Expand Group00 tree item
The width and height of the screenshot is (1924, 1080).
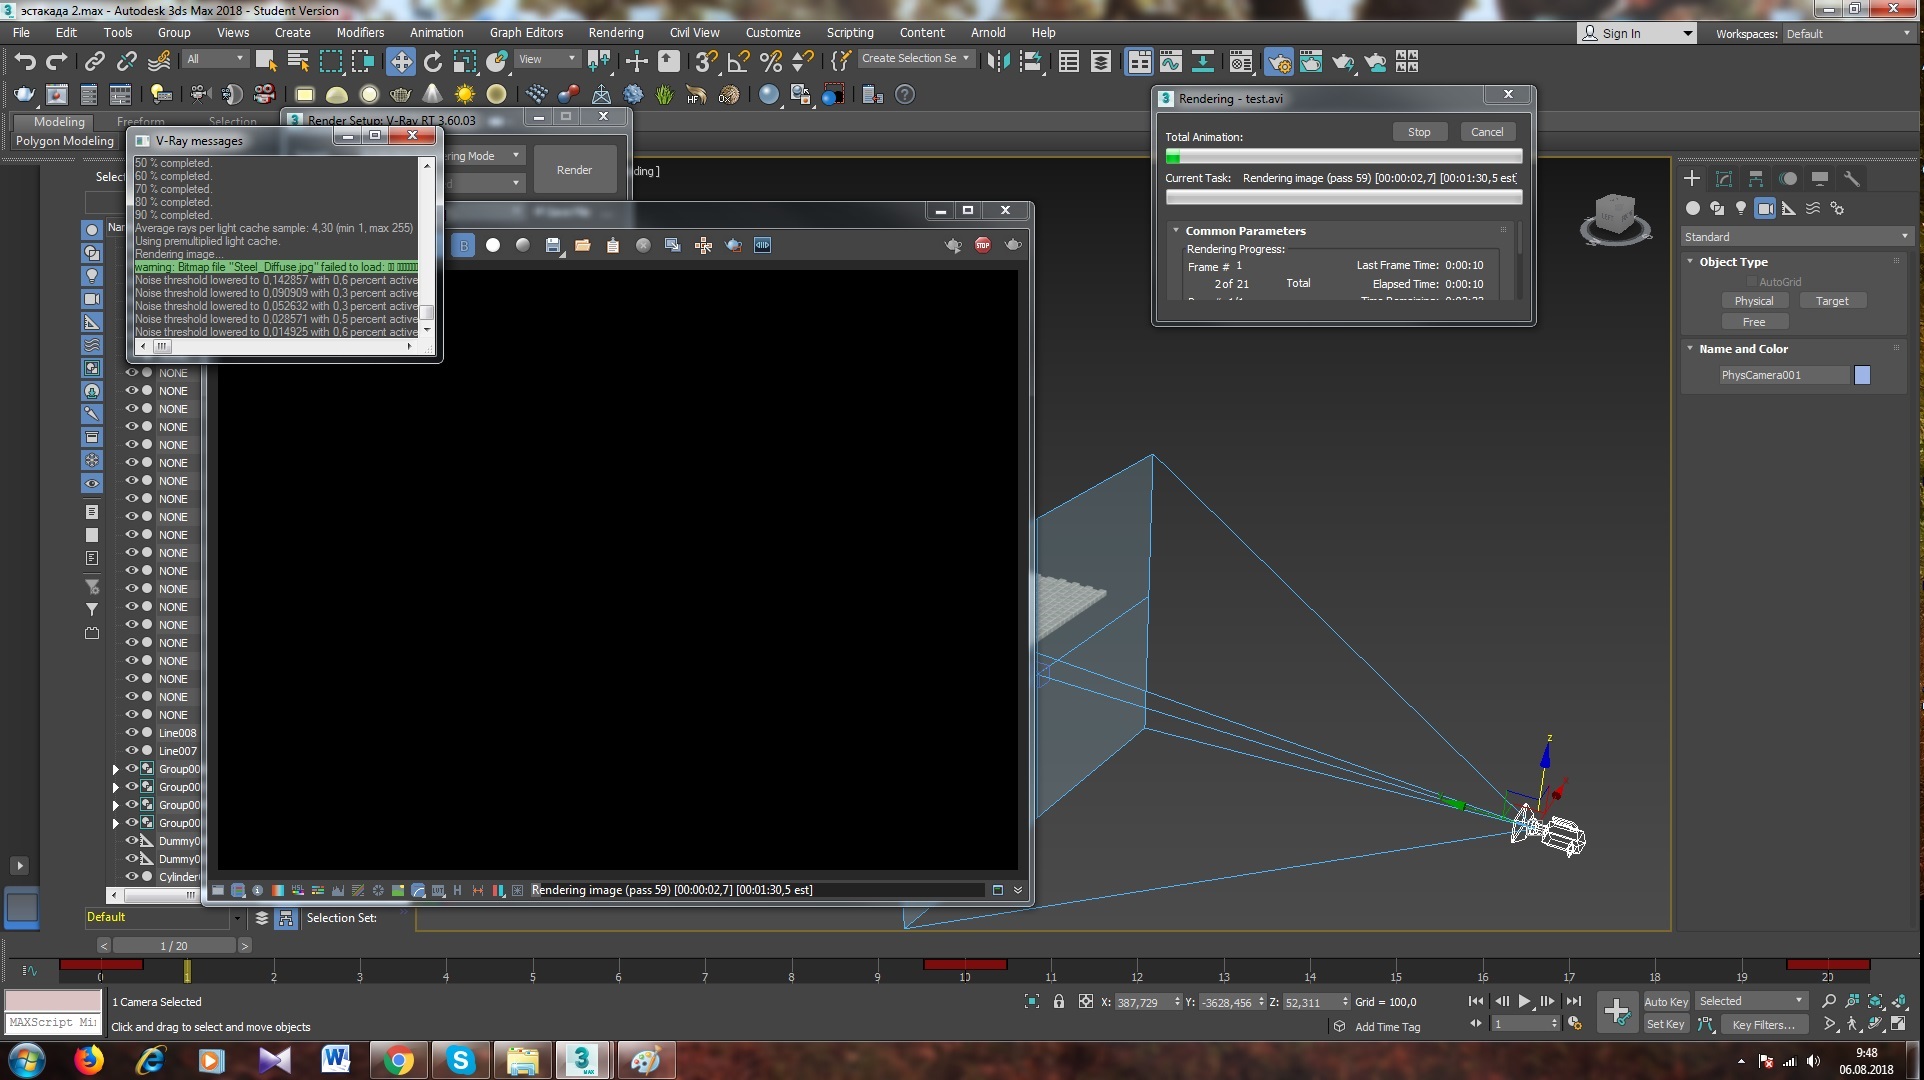(x=112, y=768)
